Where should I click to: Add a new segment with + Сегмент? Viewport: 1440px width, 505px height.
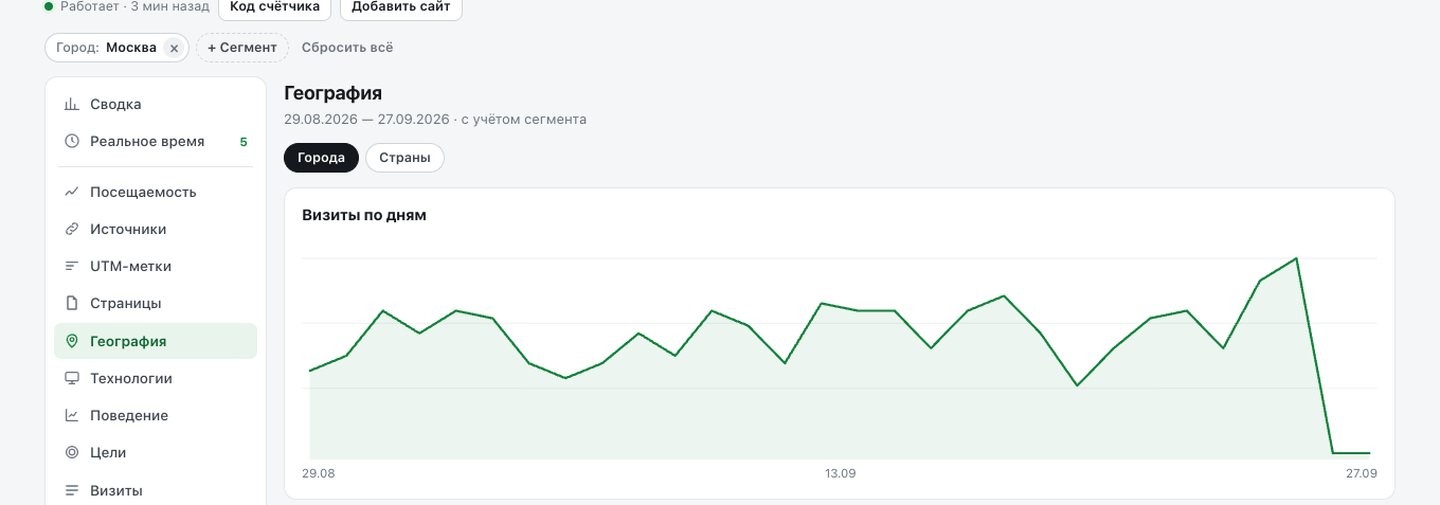242,47
